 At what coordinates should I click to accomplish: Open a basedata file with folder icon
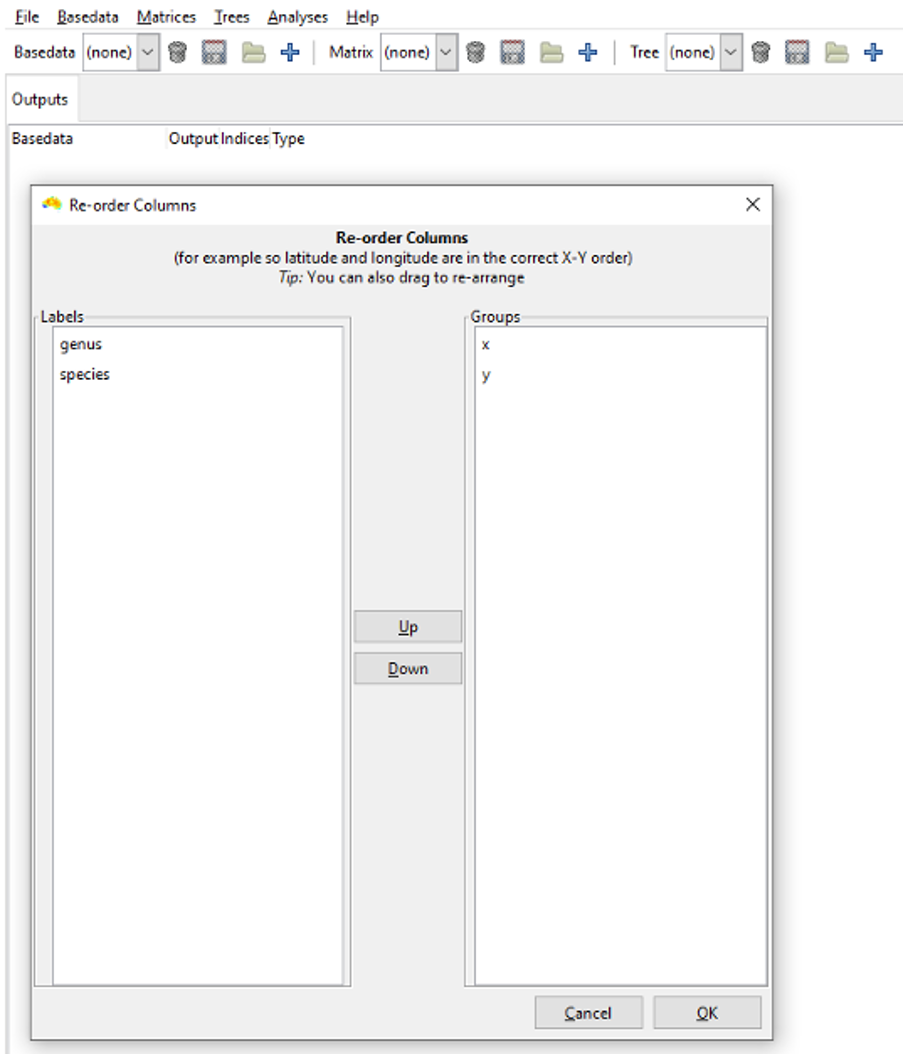pyautogui.click(x=253, y=52)
